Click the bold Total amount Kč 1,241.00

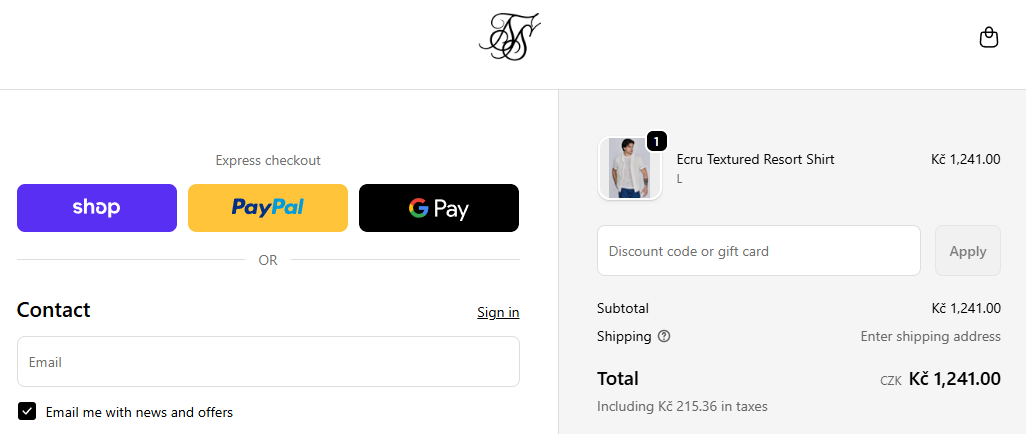954,379
